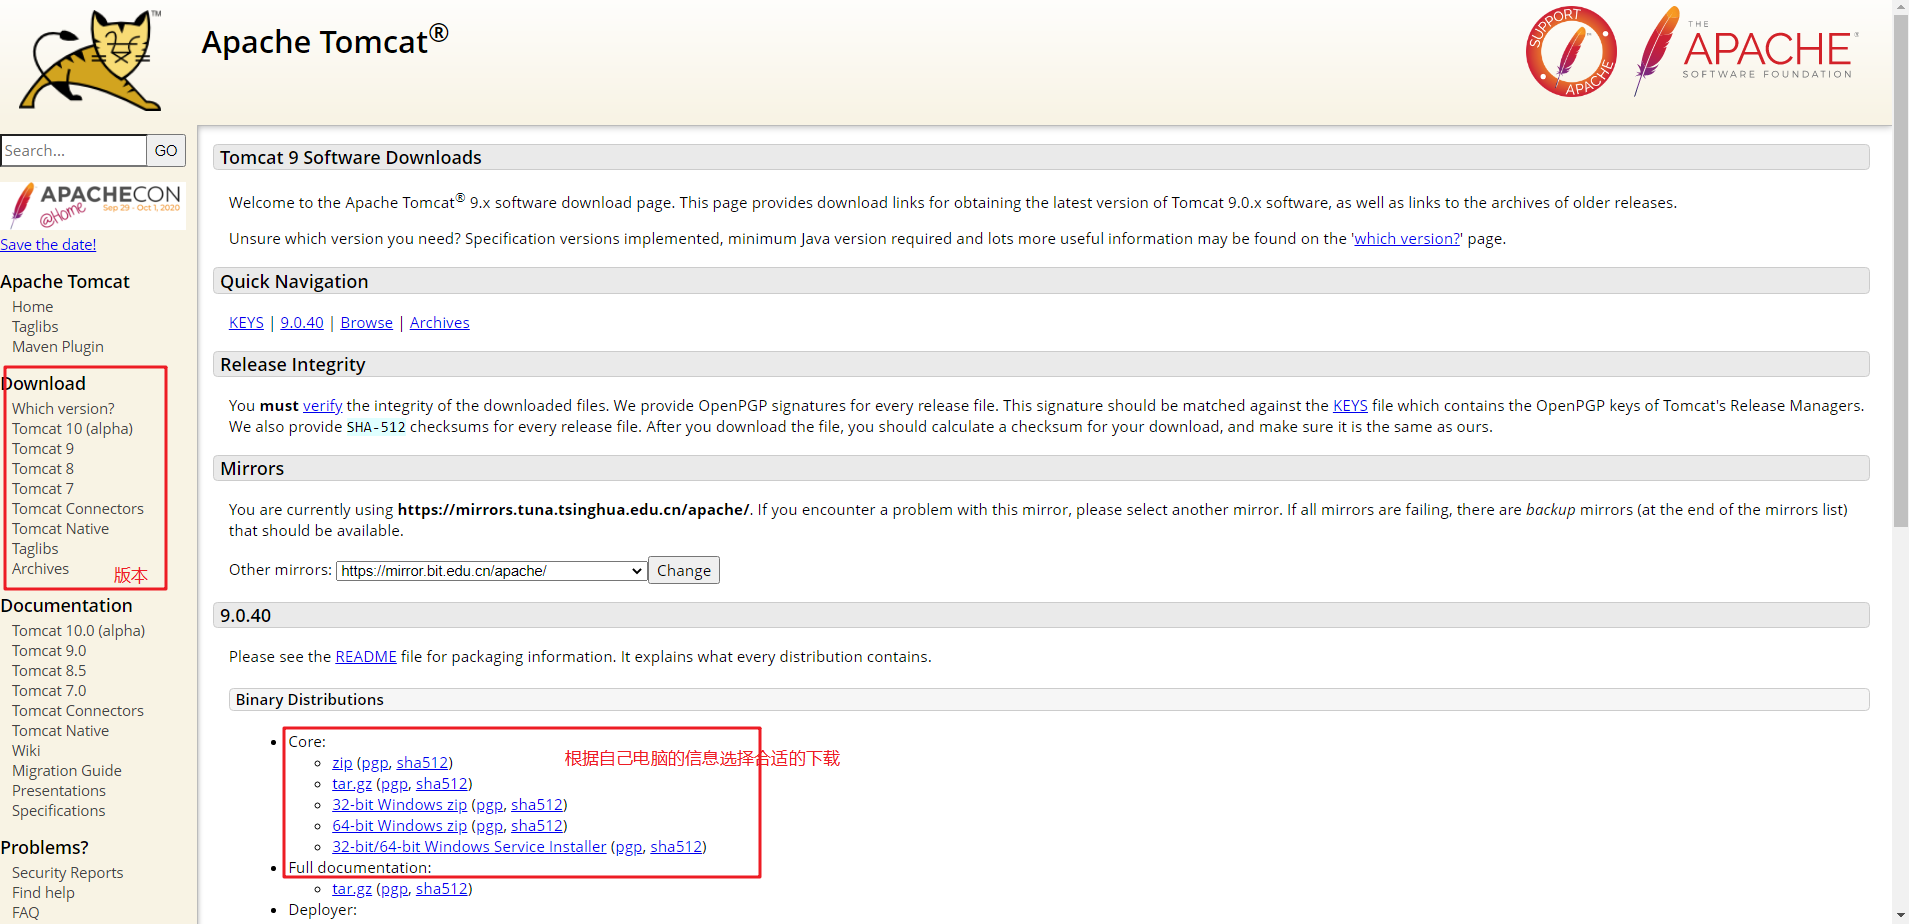The width and height of the screenshot is (1909, 924).
Task: Follow the 'Save the date!' link
Action: (x=48, y=245)
